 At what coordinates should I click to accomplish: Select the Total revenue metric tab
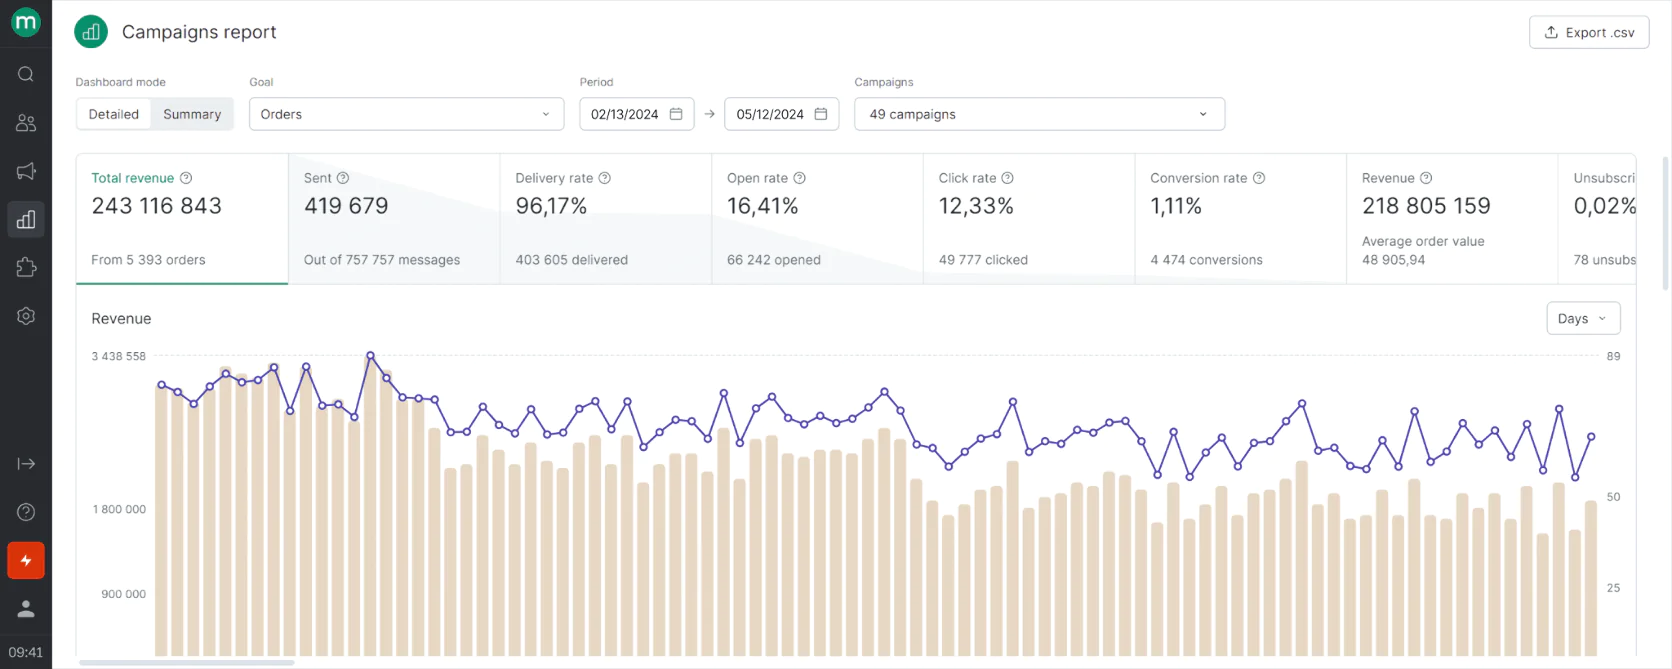click(182, 218)
